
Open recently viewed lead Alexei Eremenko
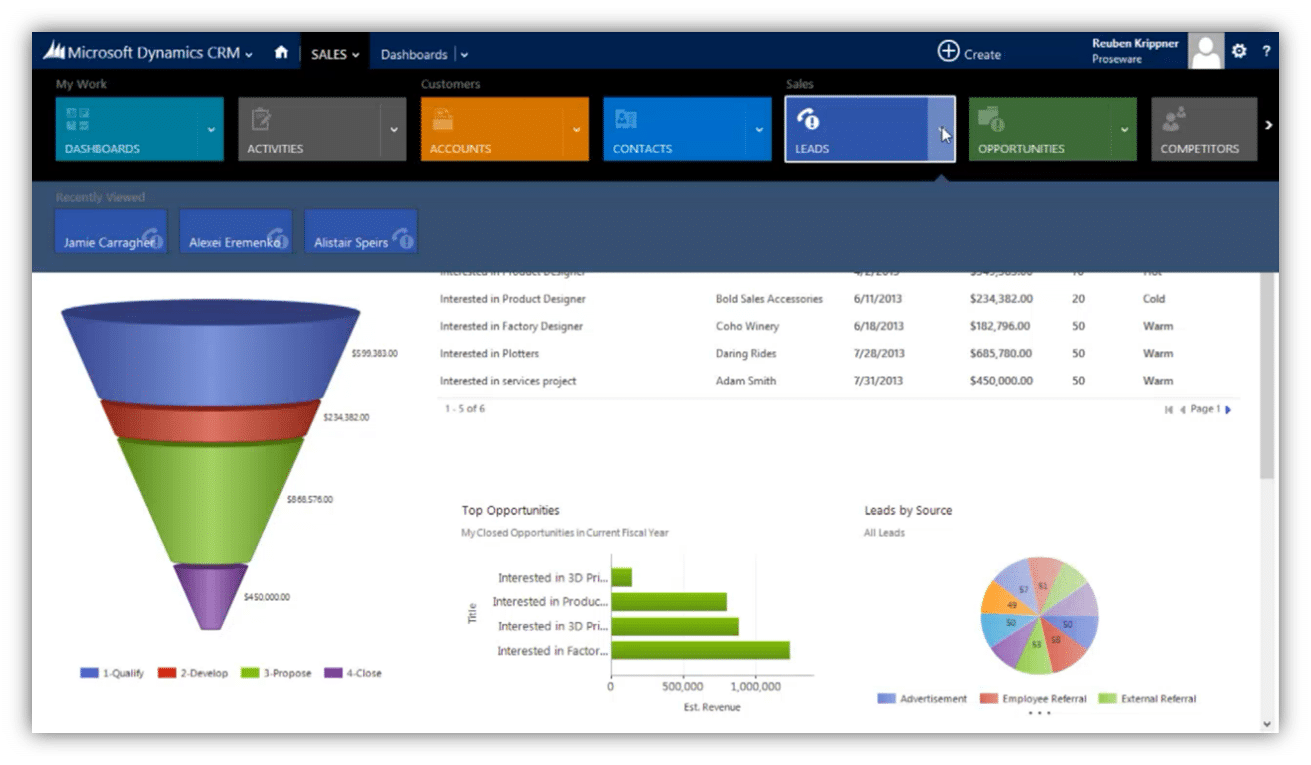click(236, 232)
